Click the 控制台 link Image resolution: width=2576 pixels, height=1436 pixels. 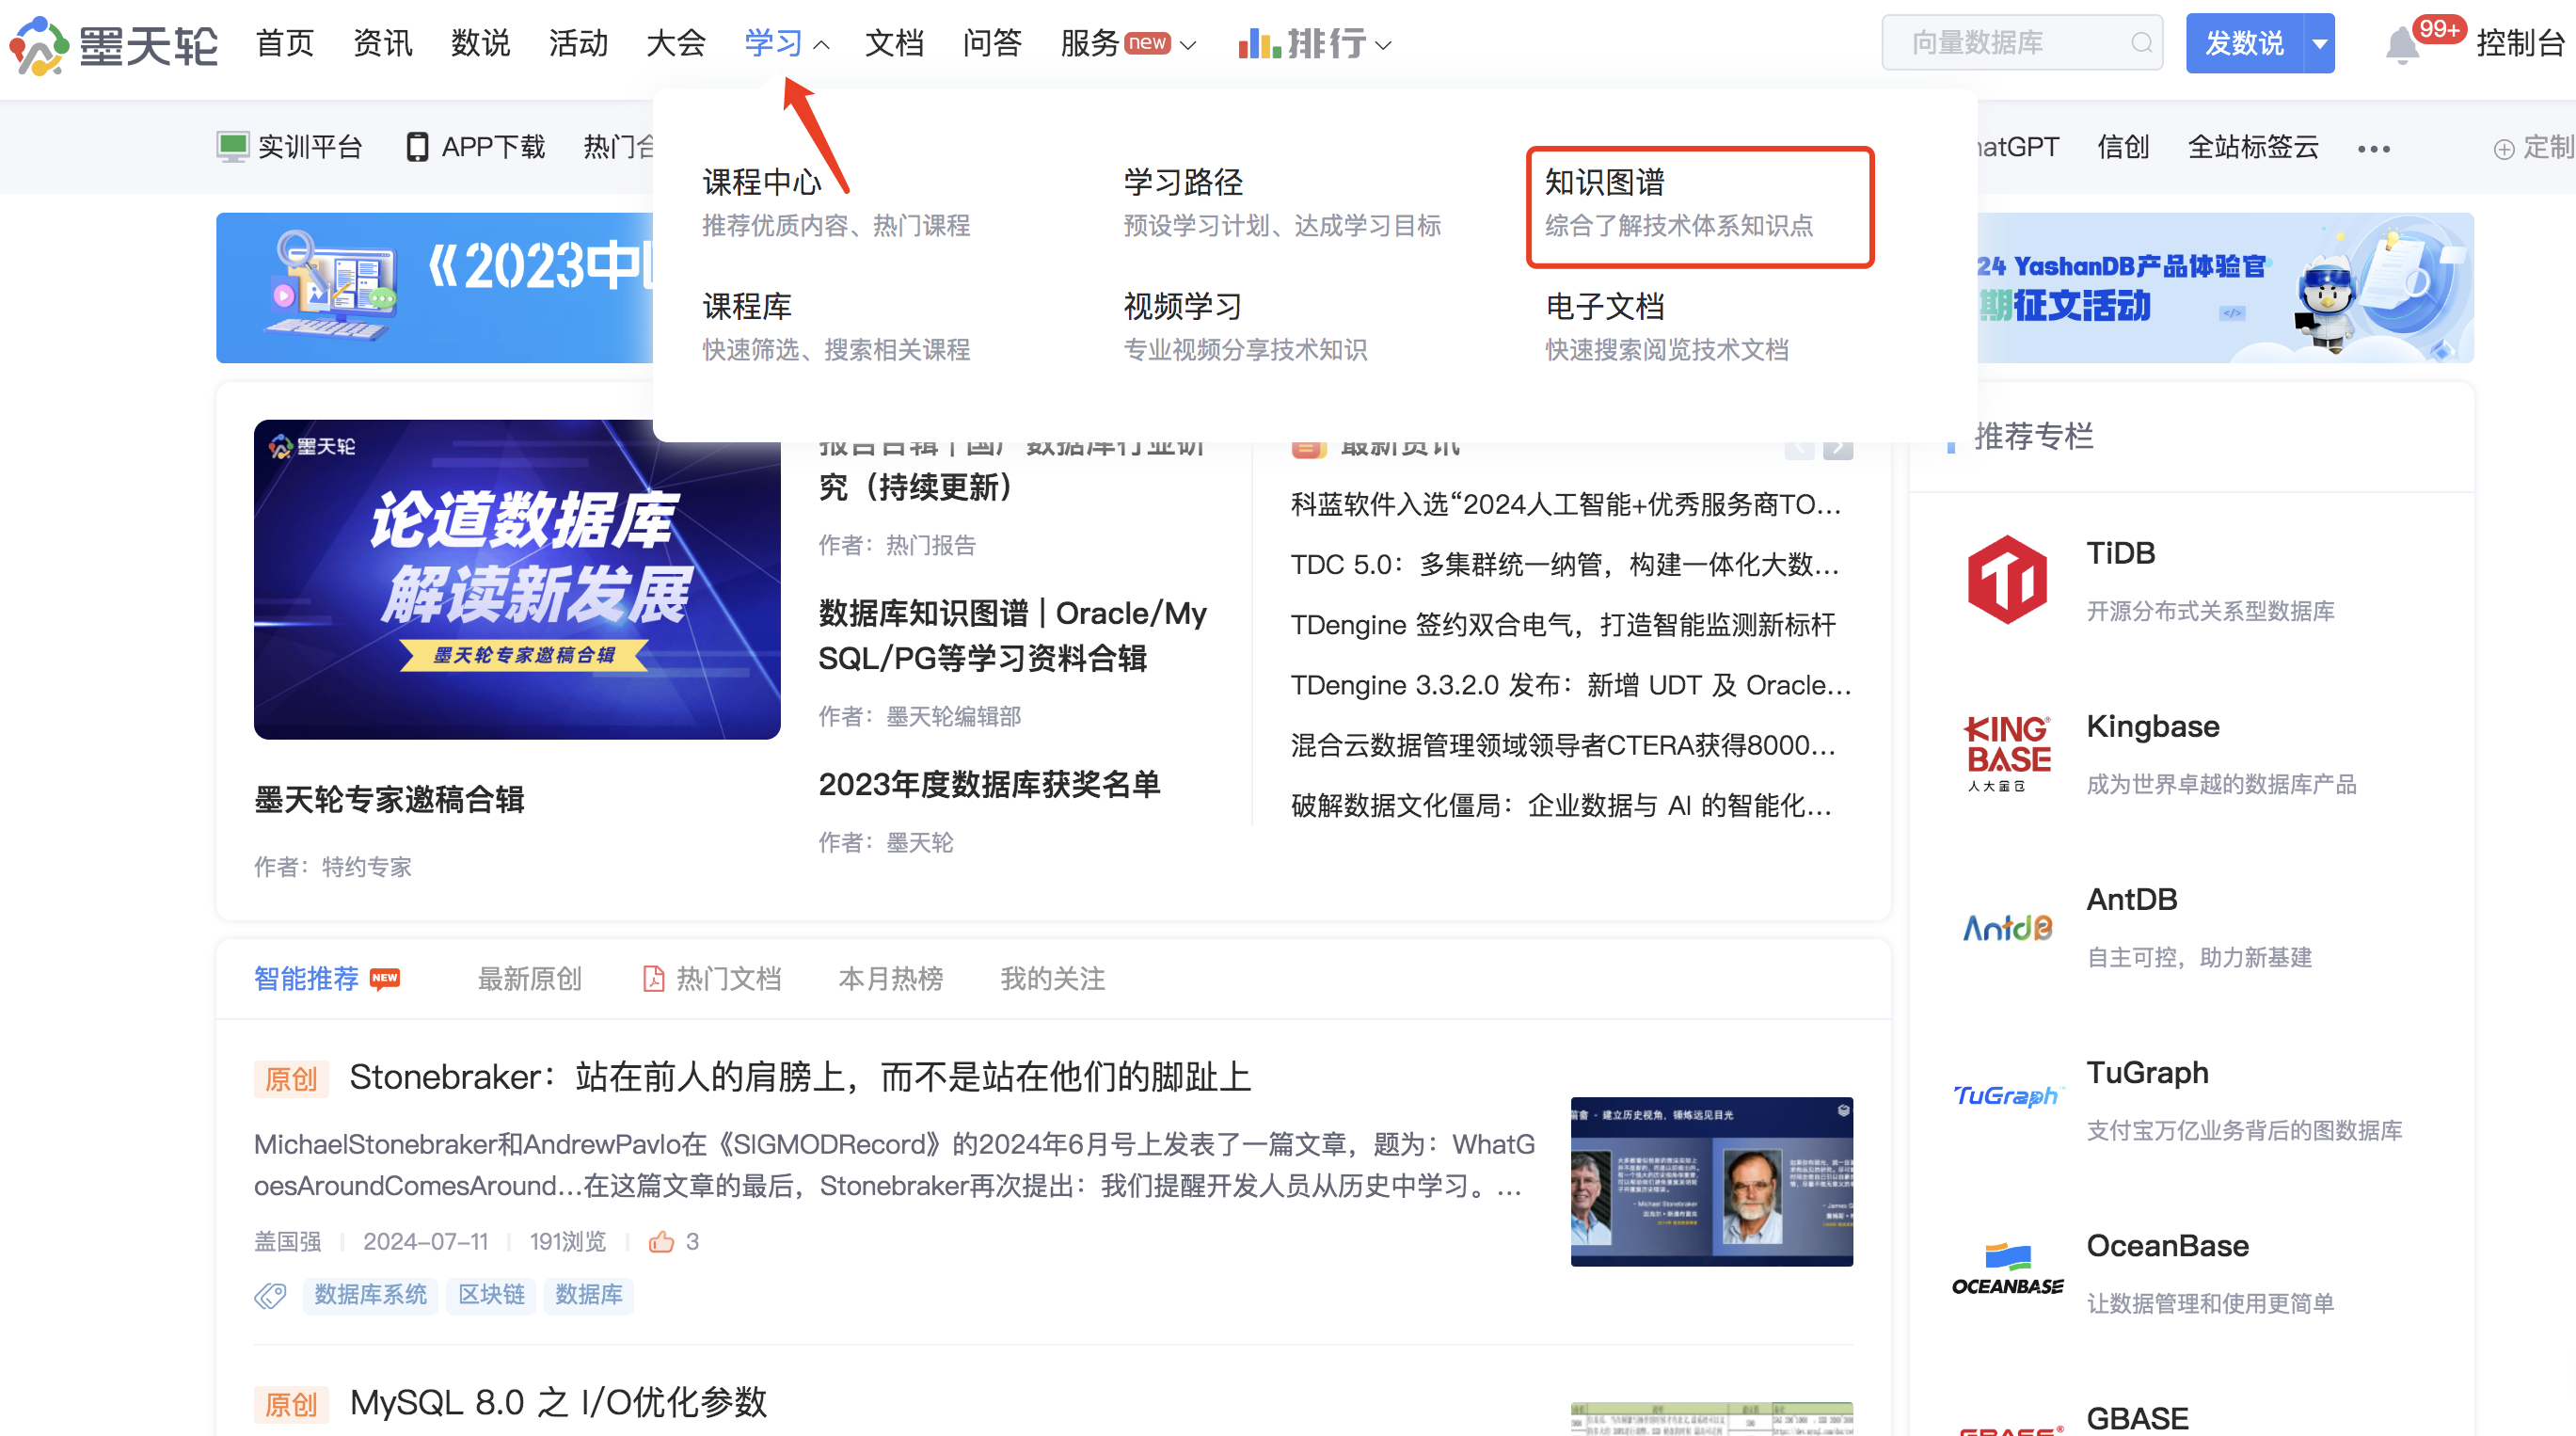[x=2520, y=43]
